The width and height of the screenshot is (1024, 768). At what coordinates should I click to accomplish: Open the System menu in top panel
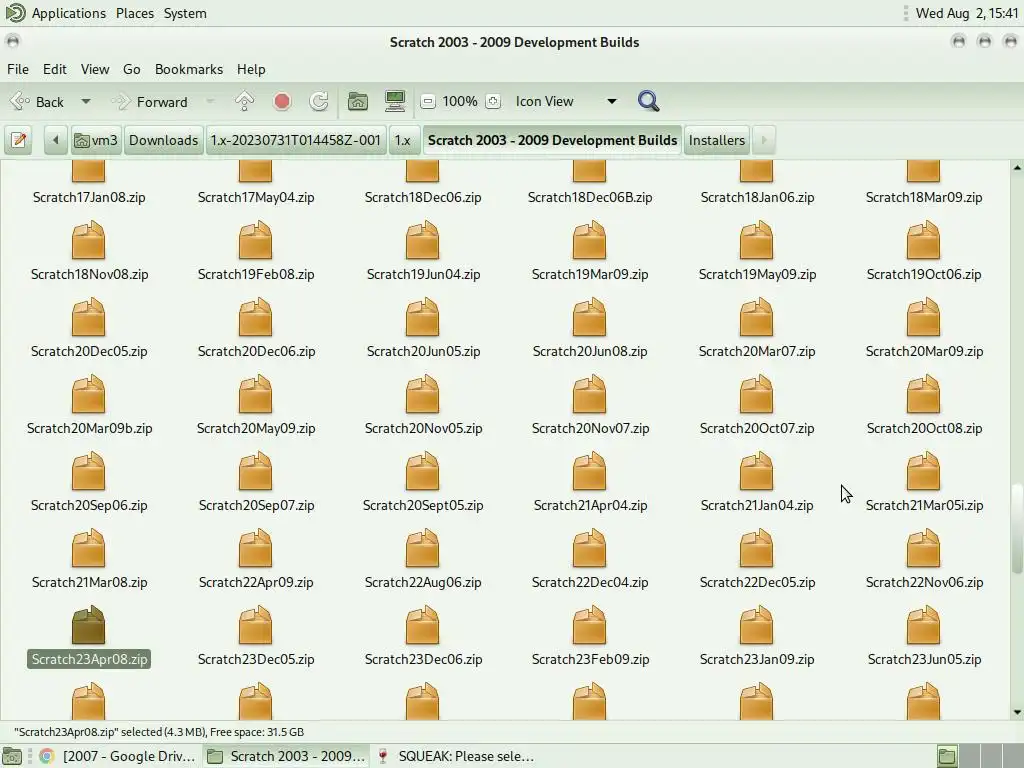click(x=185, y=13)
